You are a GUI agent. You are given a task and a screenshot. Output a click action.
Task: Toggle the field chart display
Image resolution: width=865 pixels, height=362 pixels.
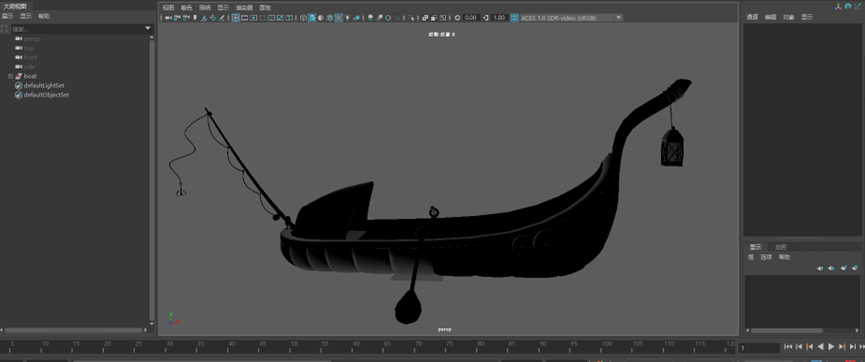pyautogui.click(x=271, y=18)
